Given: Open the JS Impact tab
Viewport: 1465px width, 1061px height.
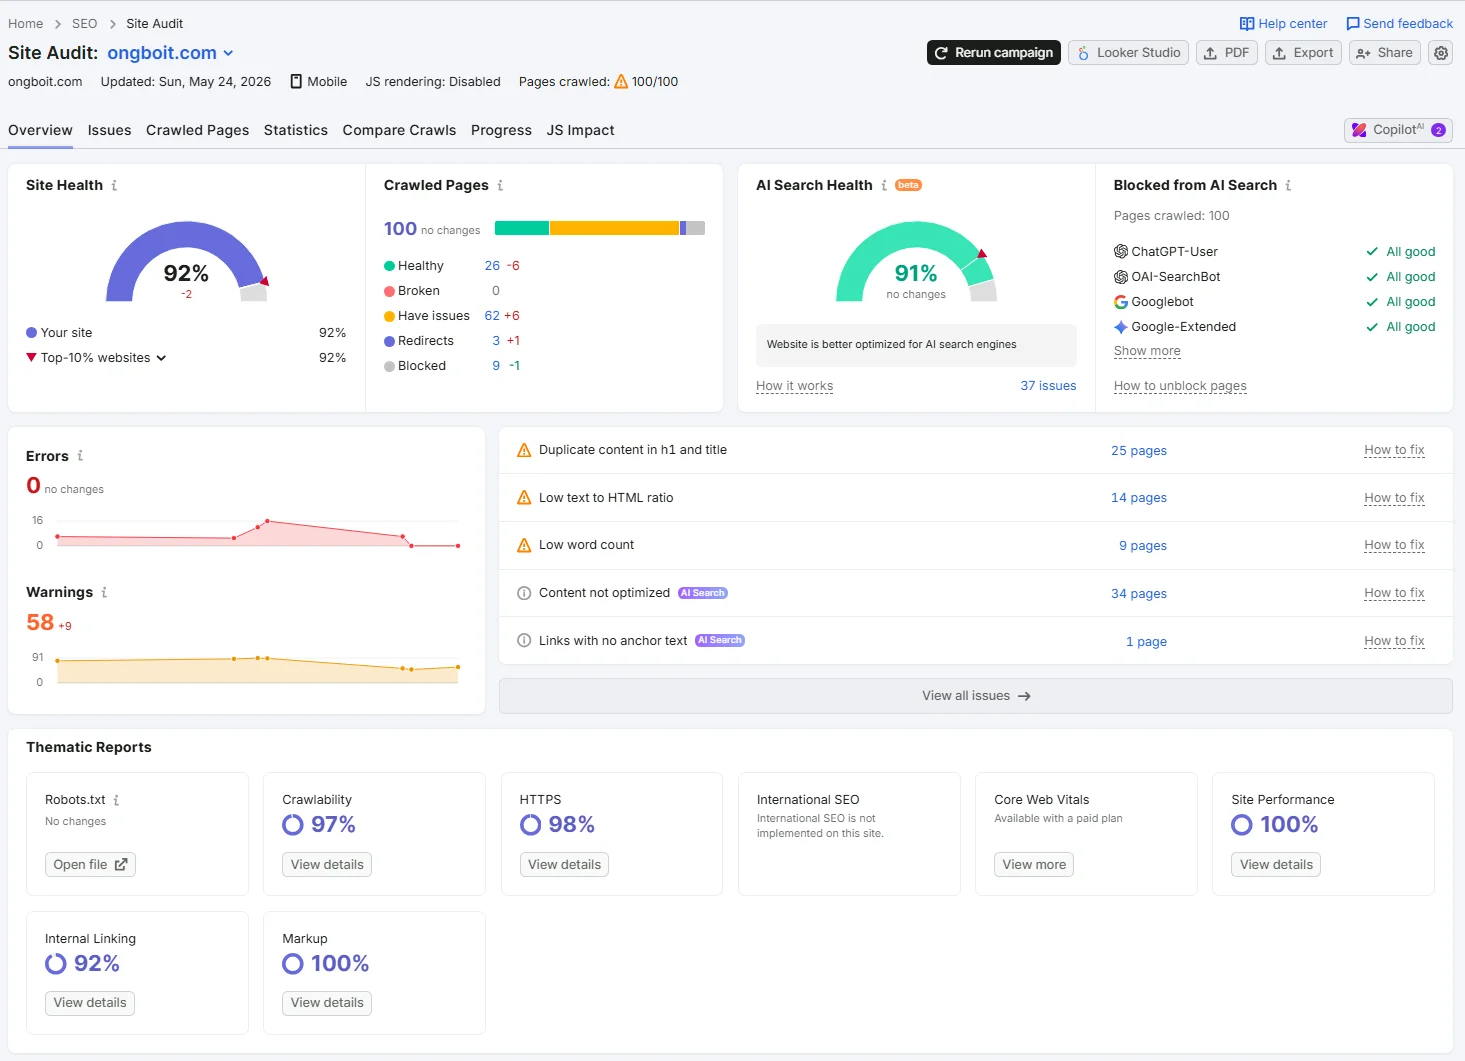Looking at the screenshot, I should point(580,130).
